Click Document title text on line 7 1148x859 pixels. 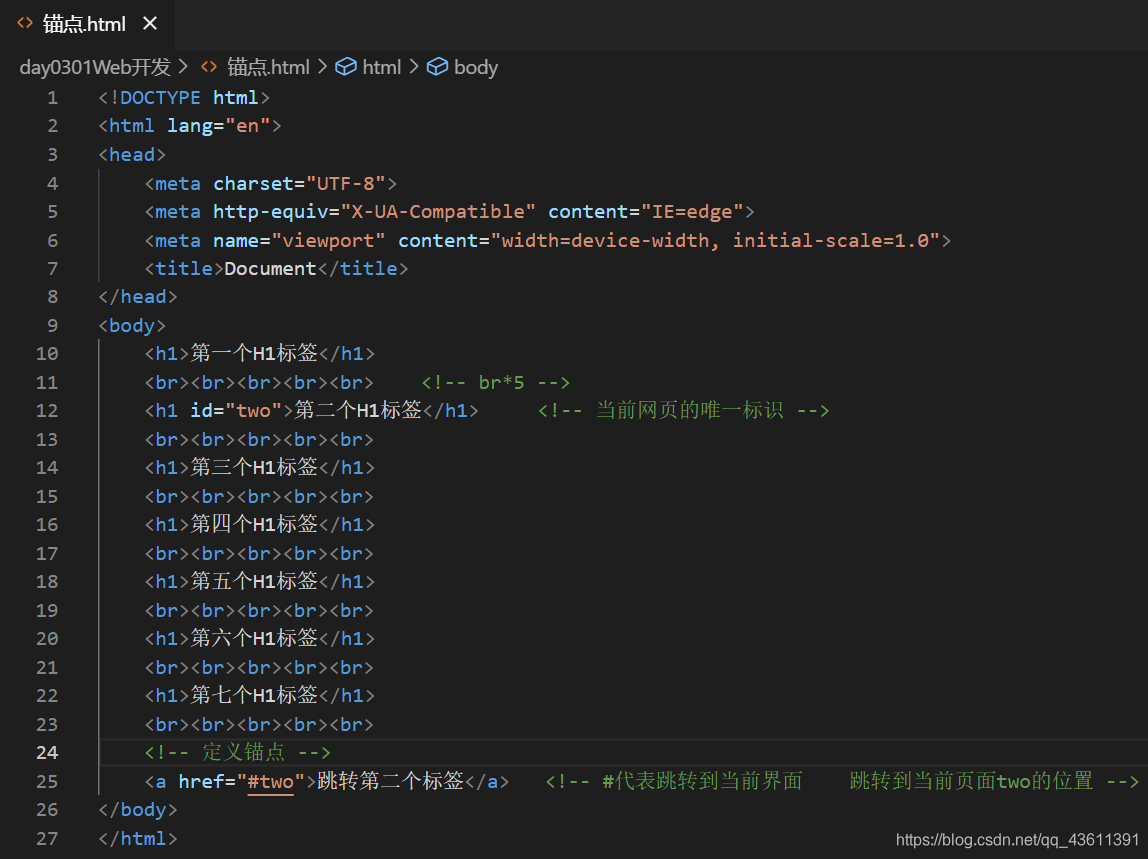[x=270, y=269]
